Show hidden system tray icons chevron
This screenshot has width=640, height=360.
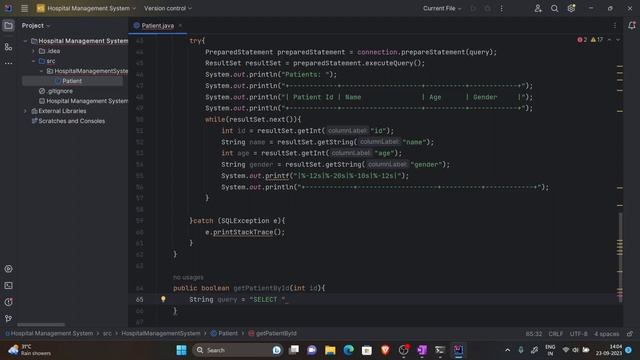tap(507, 350)
